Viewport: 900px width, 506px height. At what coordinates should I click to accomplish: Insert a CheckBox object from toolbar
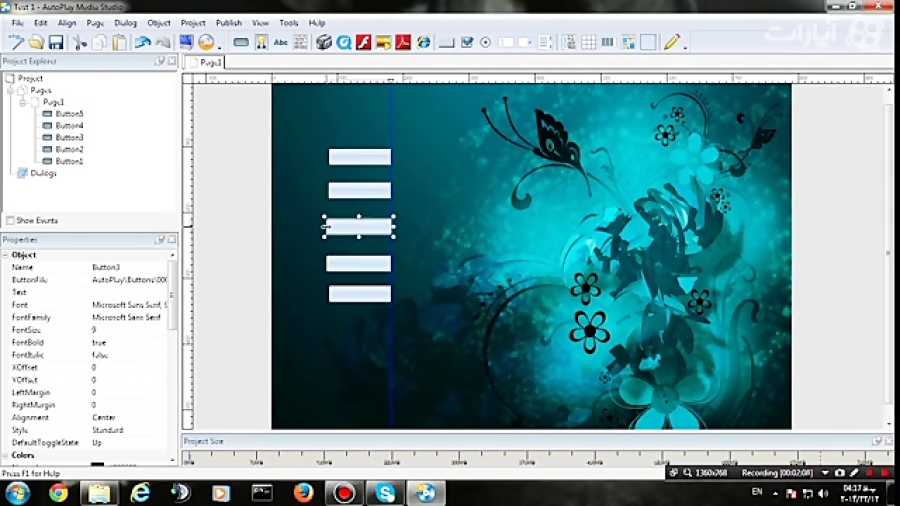(467, 42)
